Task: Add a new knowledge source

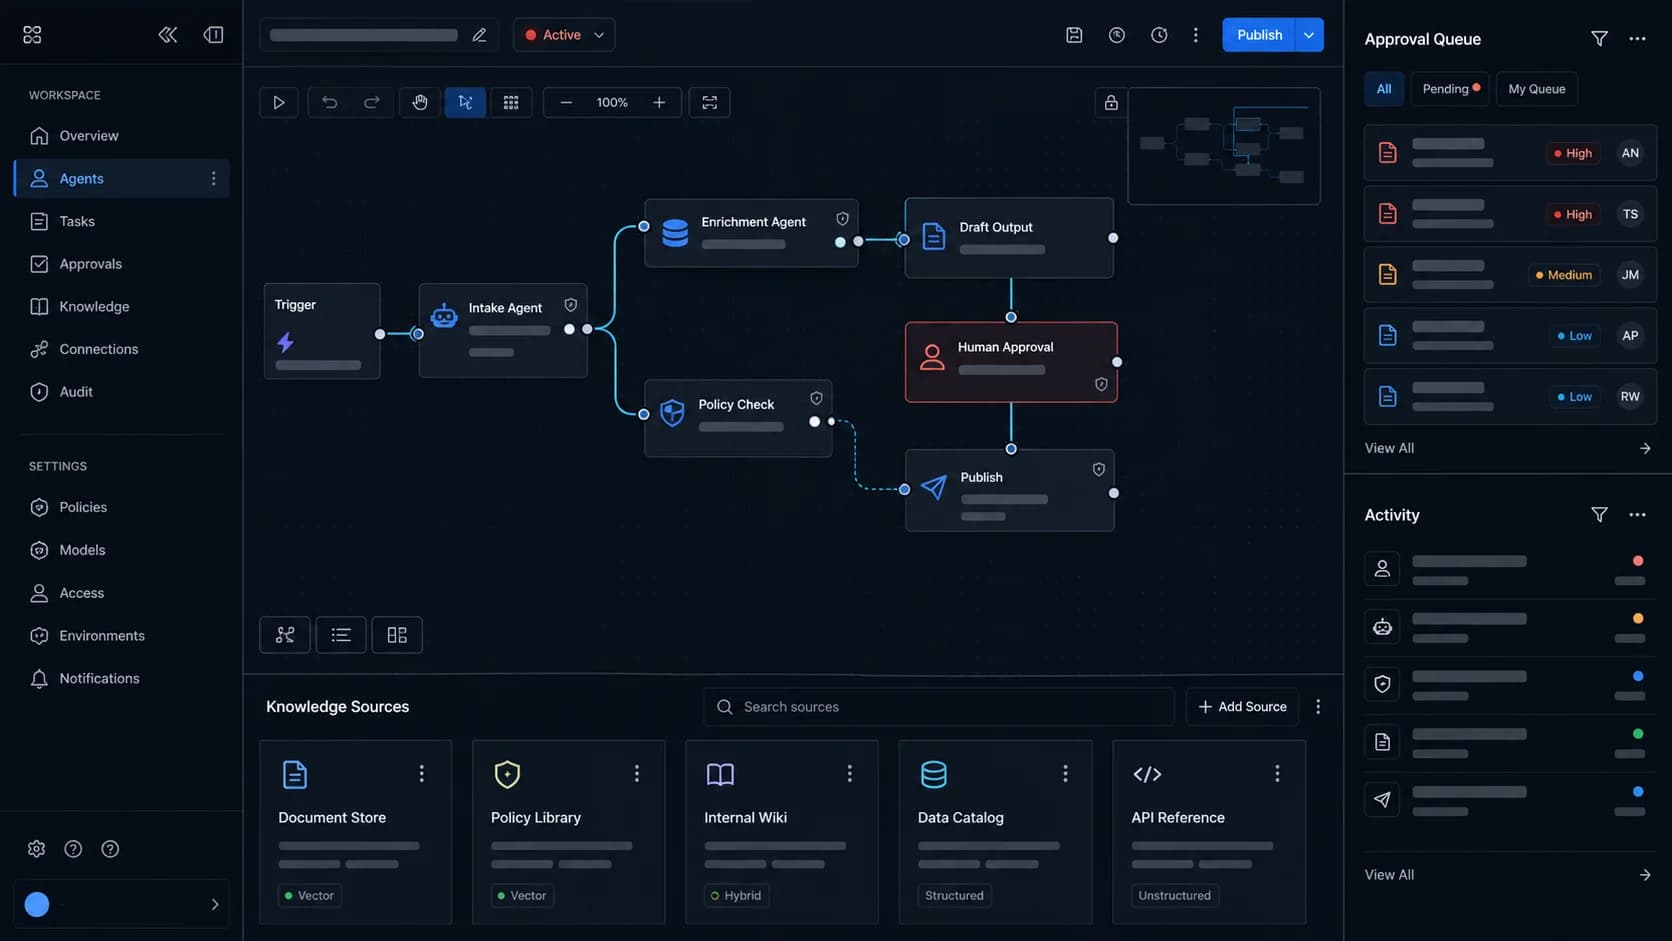Action: pos(1242,707)
